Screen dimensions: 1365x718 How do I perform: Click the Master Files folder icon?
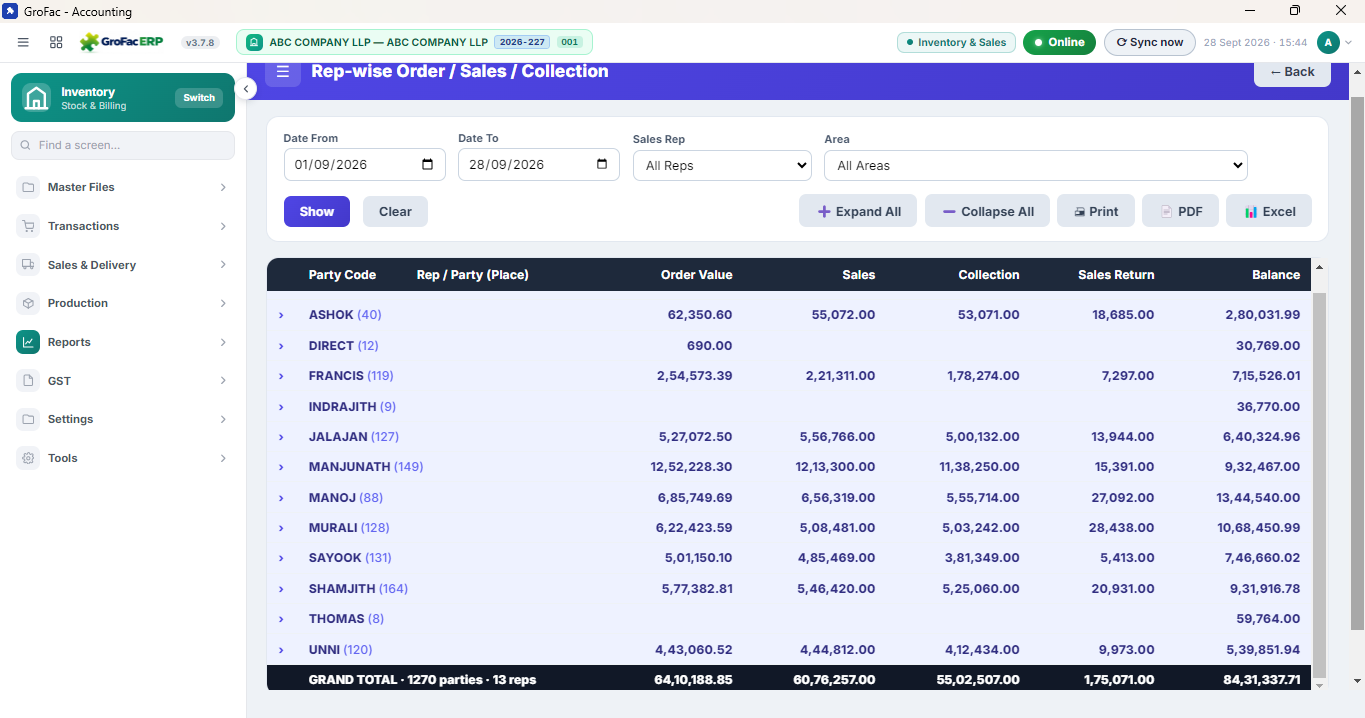(x=28, y=187)
